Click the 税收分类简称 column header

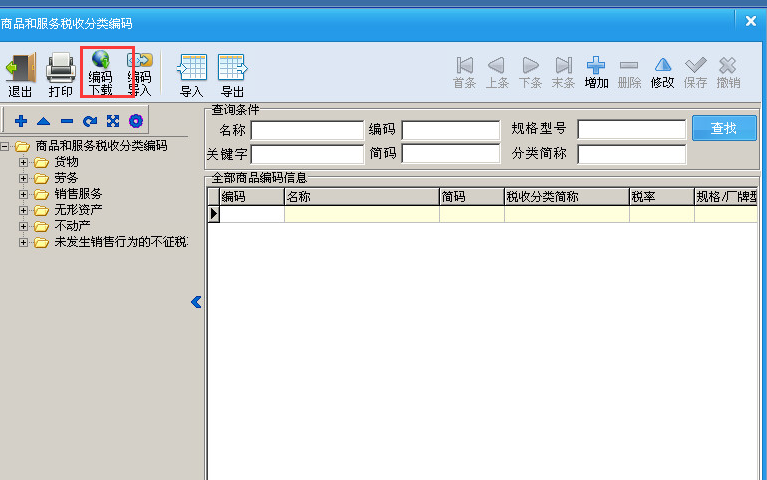[565, 197]
